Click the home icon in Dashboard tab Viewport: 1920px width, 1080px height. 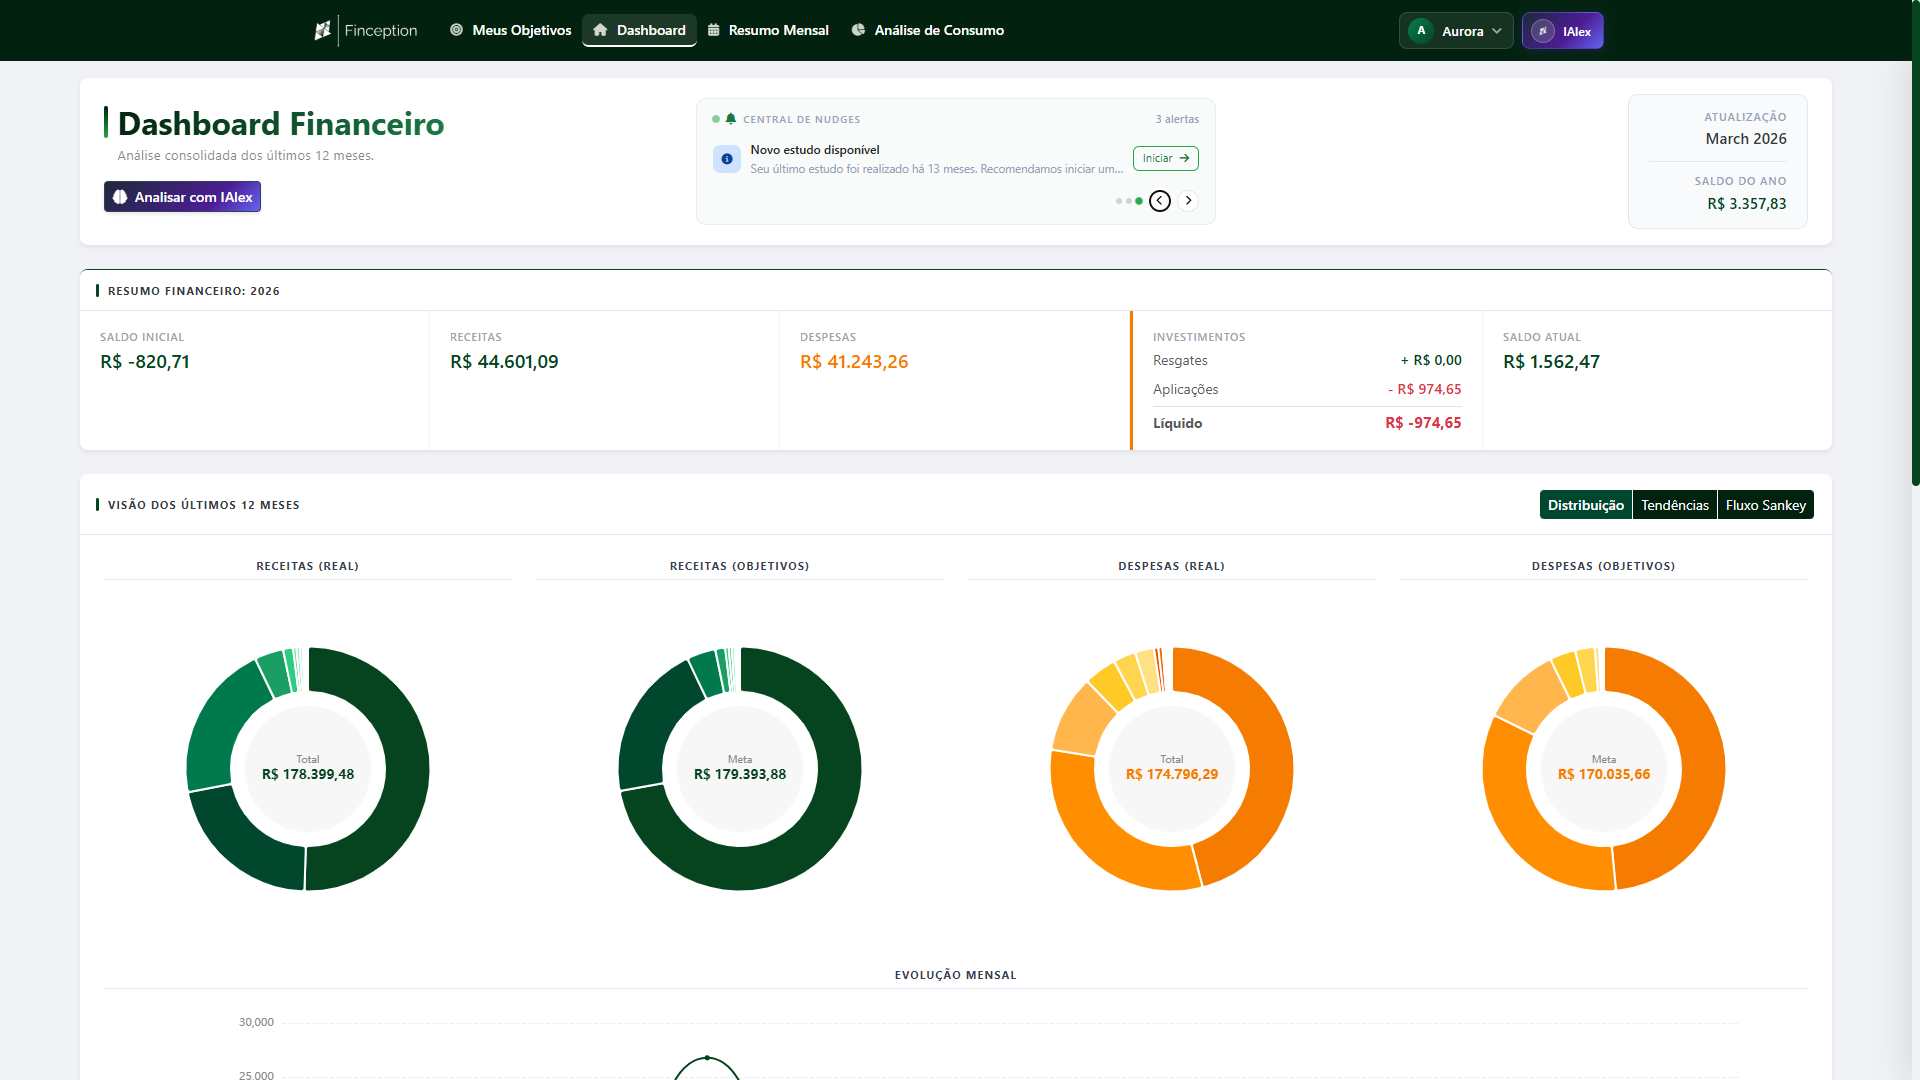click(x=600, y=30)
